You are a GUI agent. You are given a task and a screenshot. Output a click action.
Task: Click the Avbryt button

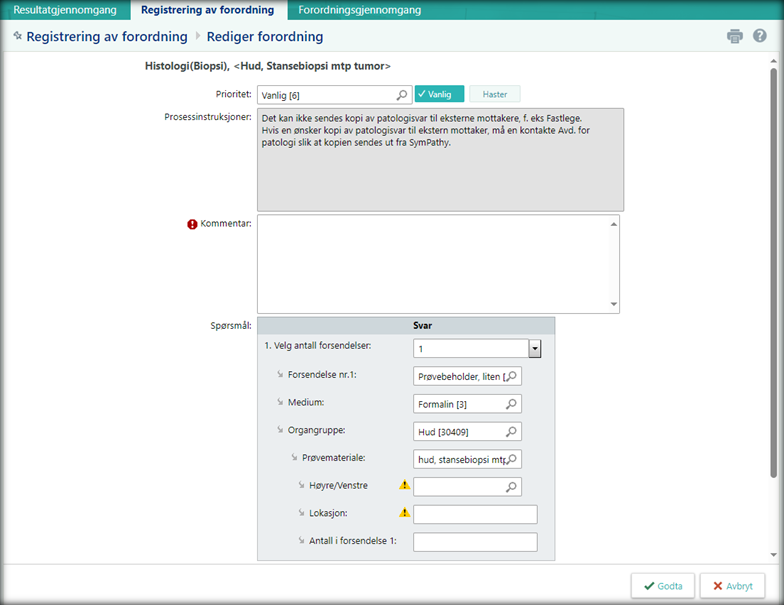point(733,585)
